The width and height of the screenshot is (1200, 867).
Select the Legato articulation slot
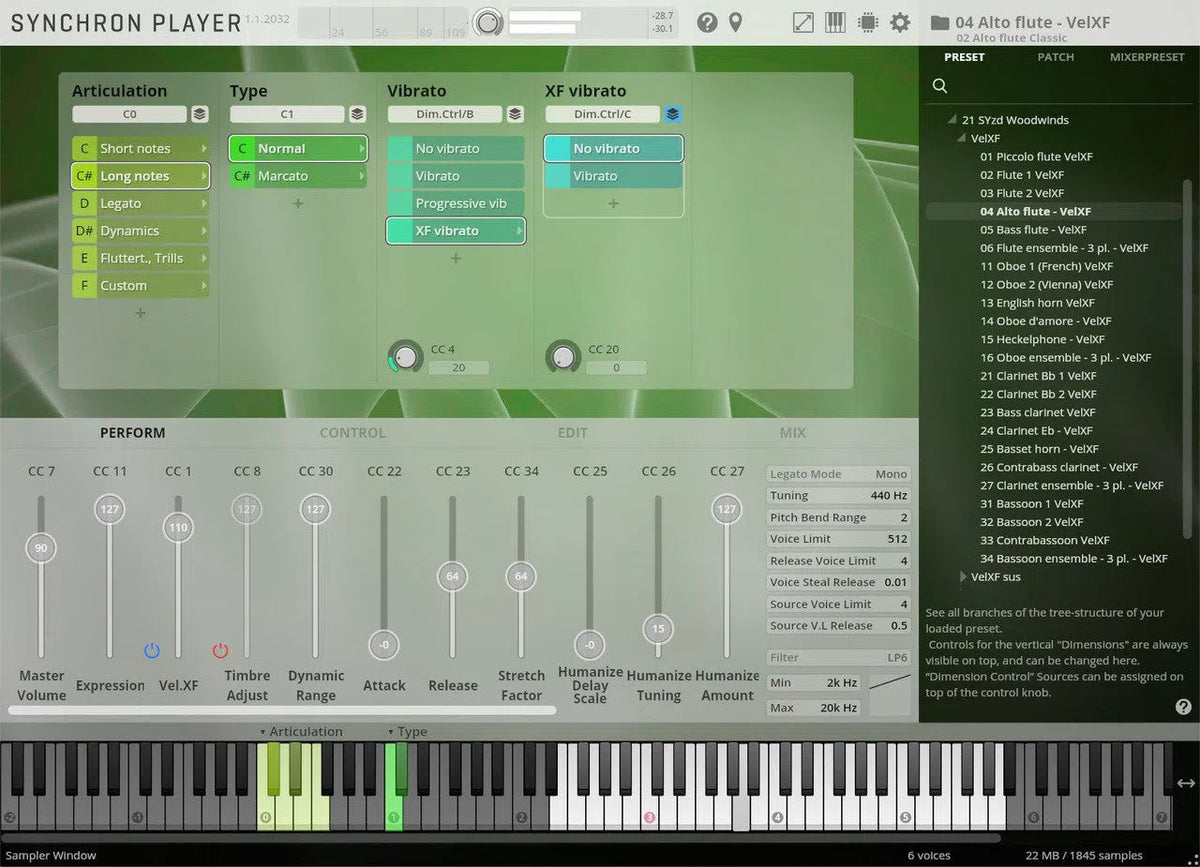[140, 203]
